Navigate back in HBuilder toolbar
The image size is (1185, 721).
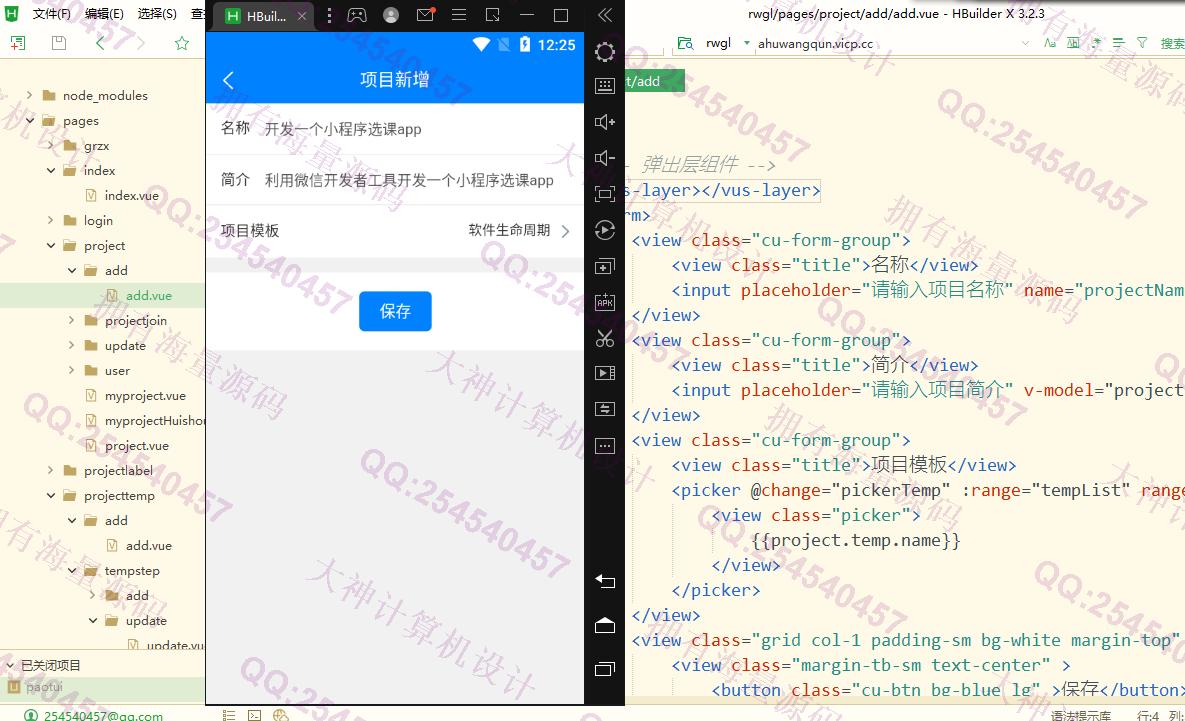click(x=101, y=43)
